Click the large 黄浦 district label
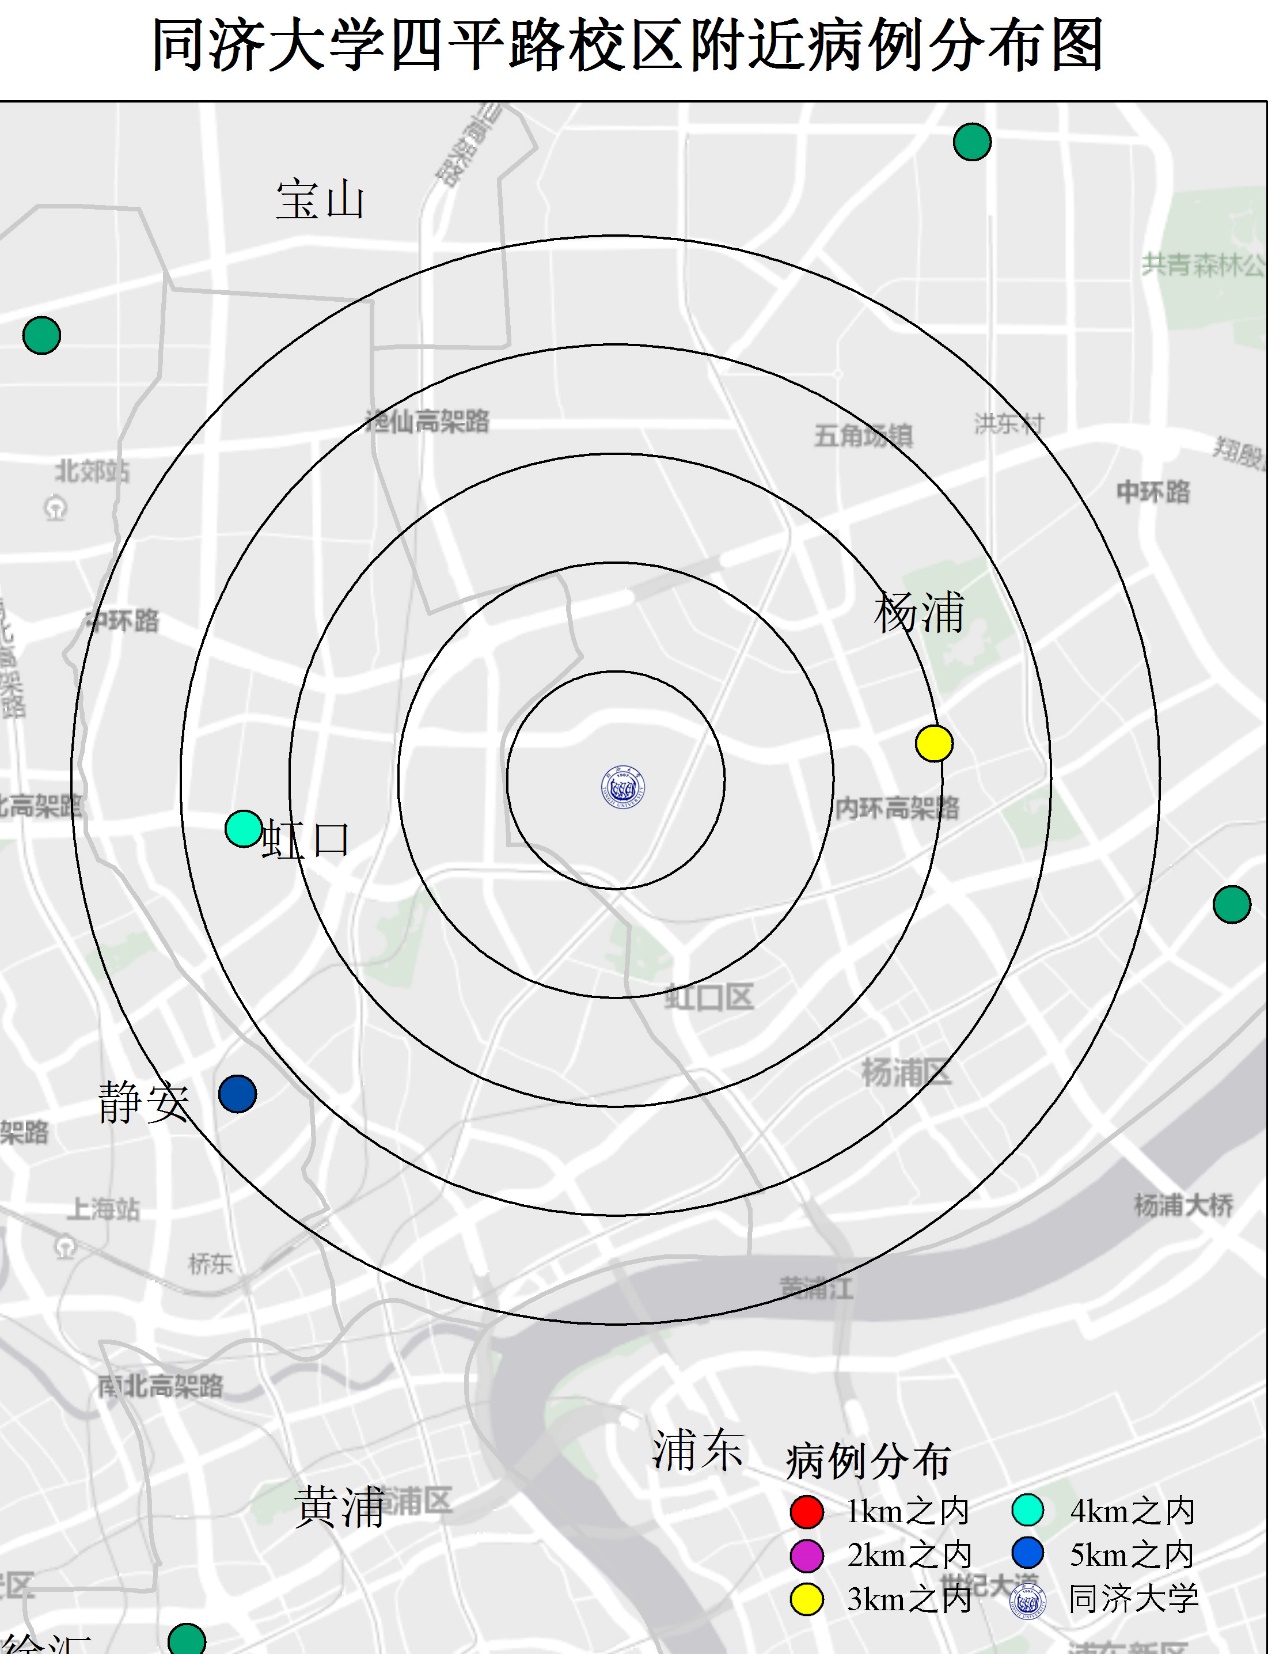The height and width of the screenshot is (1654, 1268). tap(340, 1507)
